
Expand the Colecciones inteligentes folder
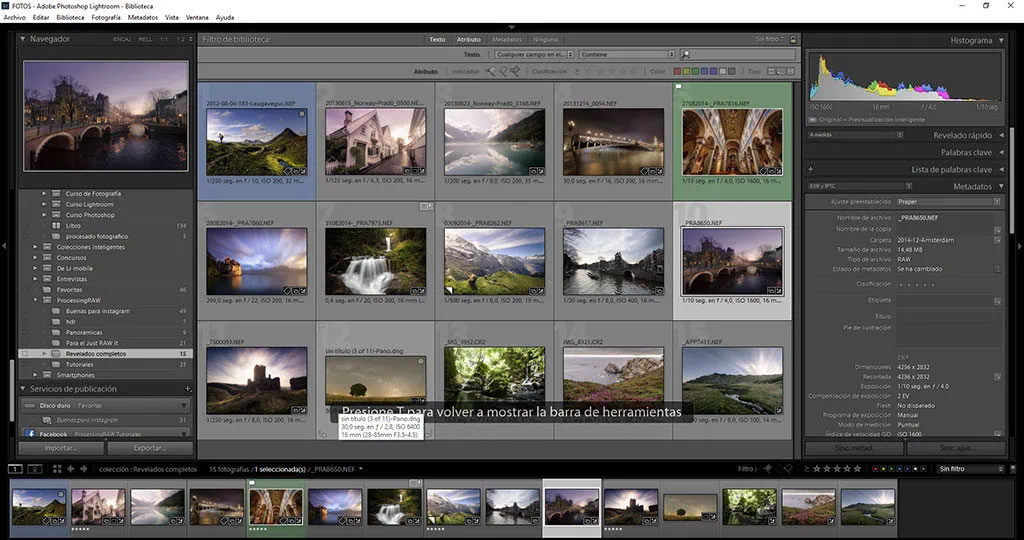[x=35, y=247]
